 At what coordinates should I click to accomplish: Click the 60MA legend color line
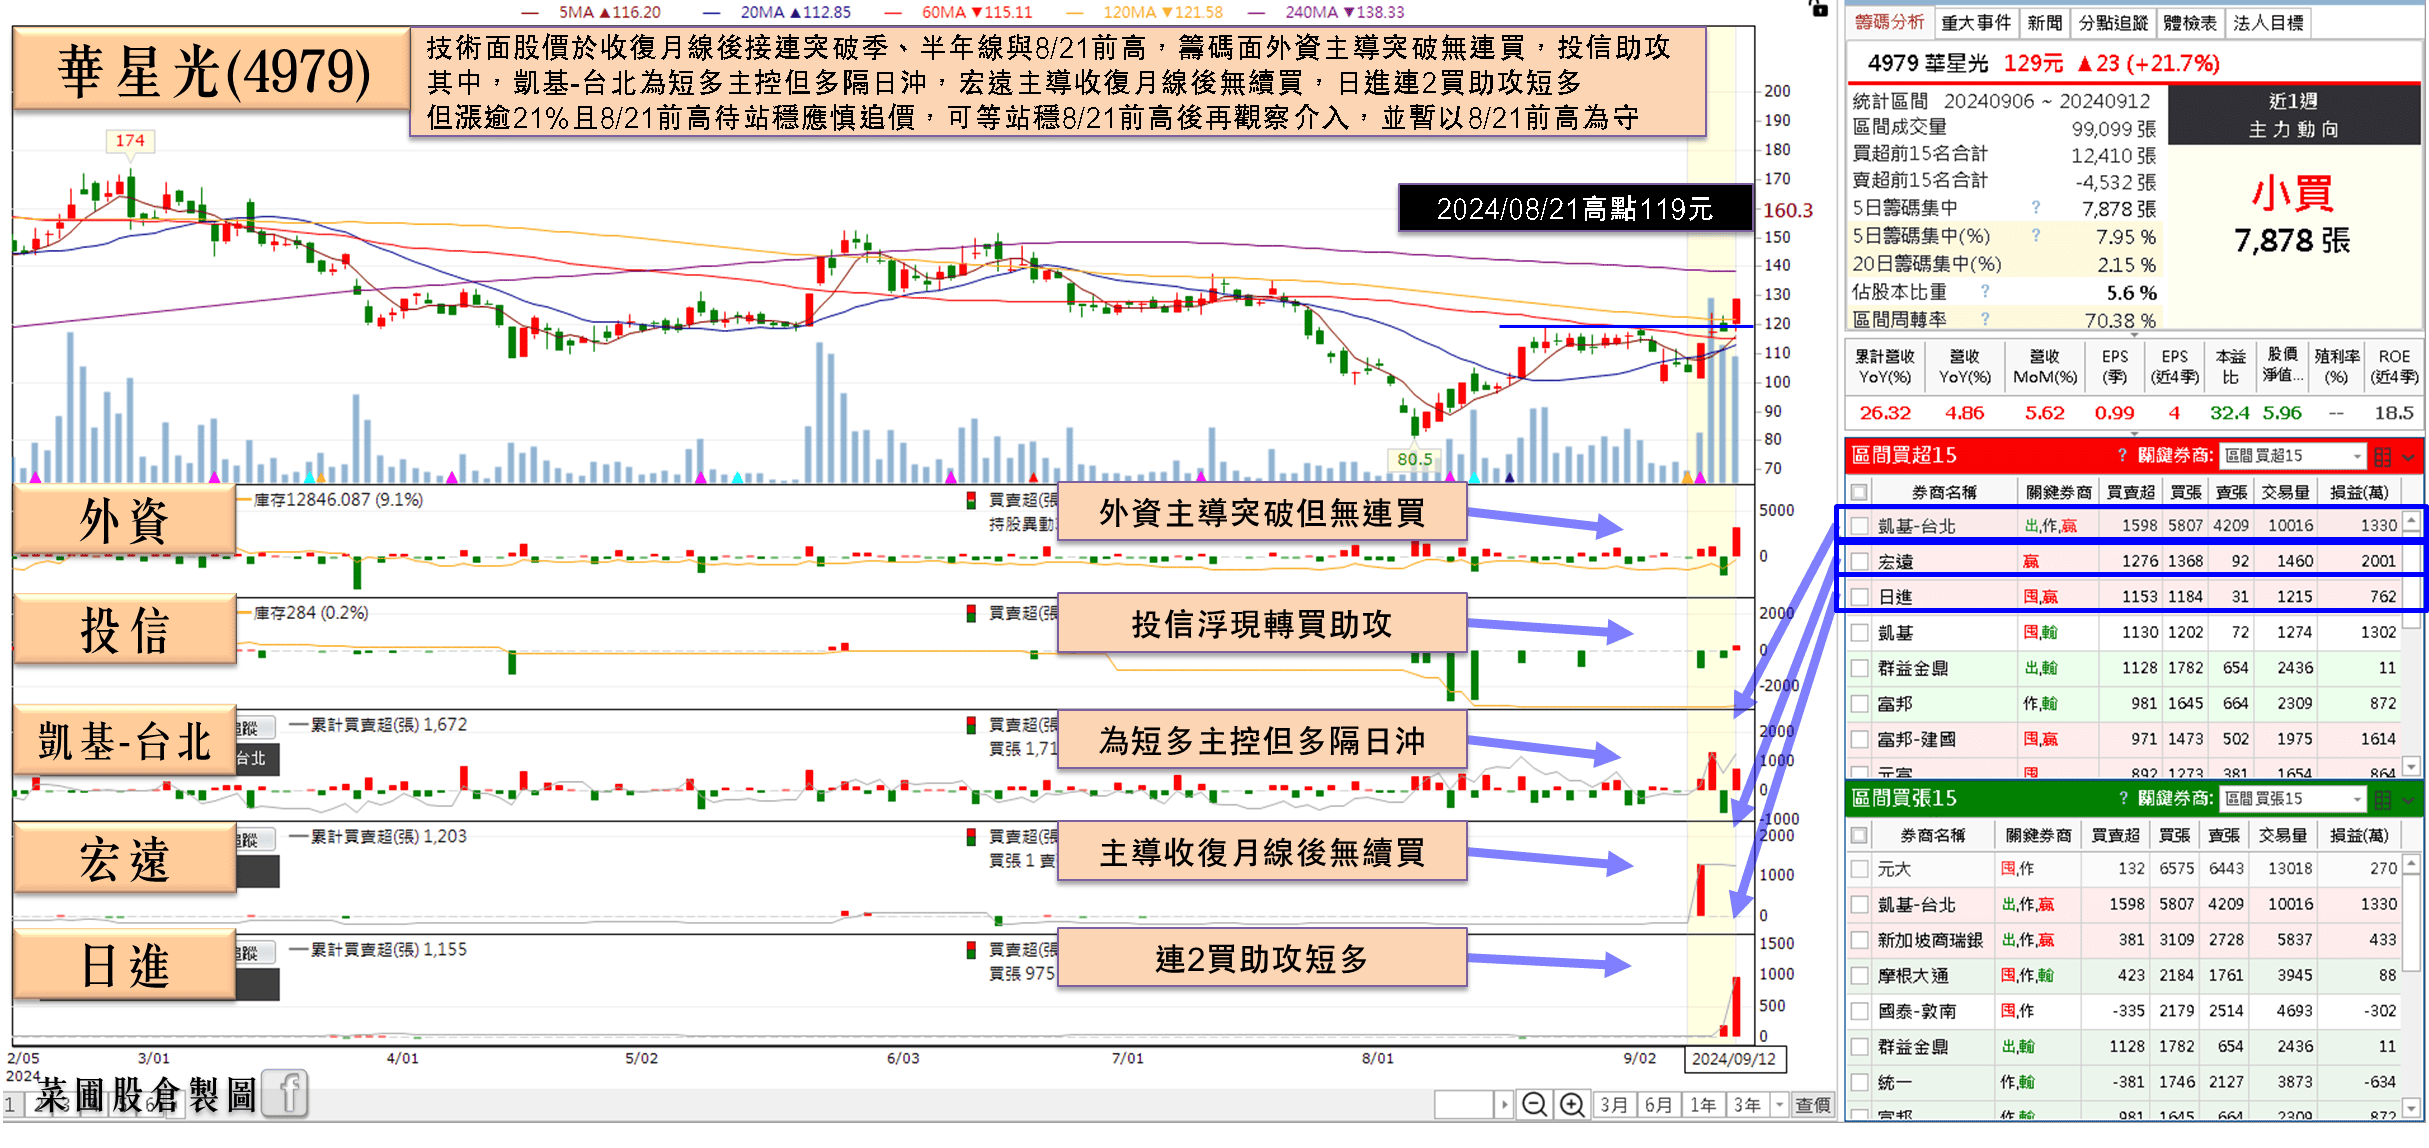pyautogui.click(x=893, y=12)
